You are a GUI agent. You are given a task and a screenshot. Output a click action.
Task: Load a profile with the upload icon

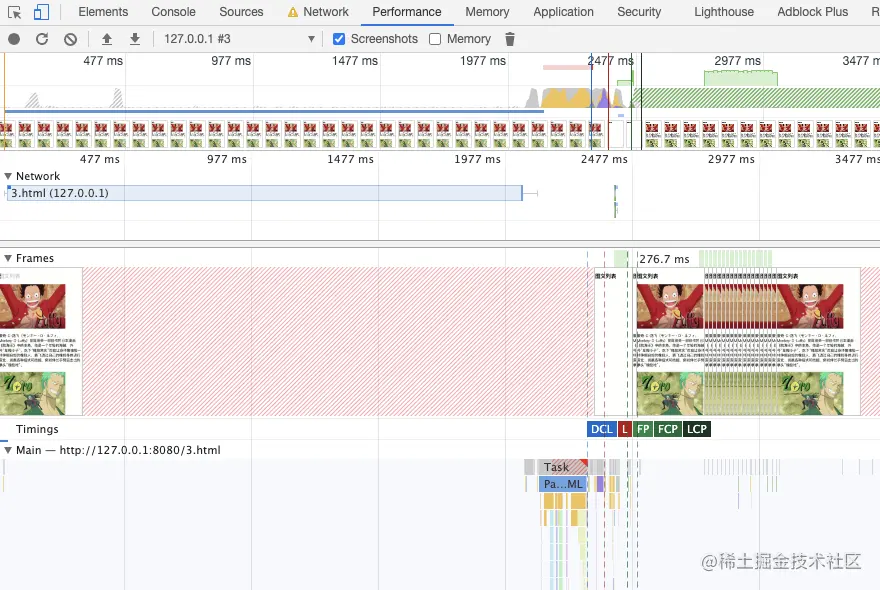(107, 39)
